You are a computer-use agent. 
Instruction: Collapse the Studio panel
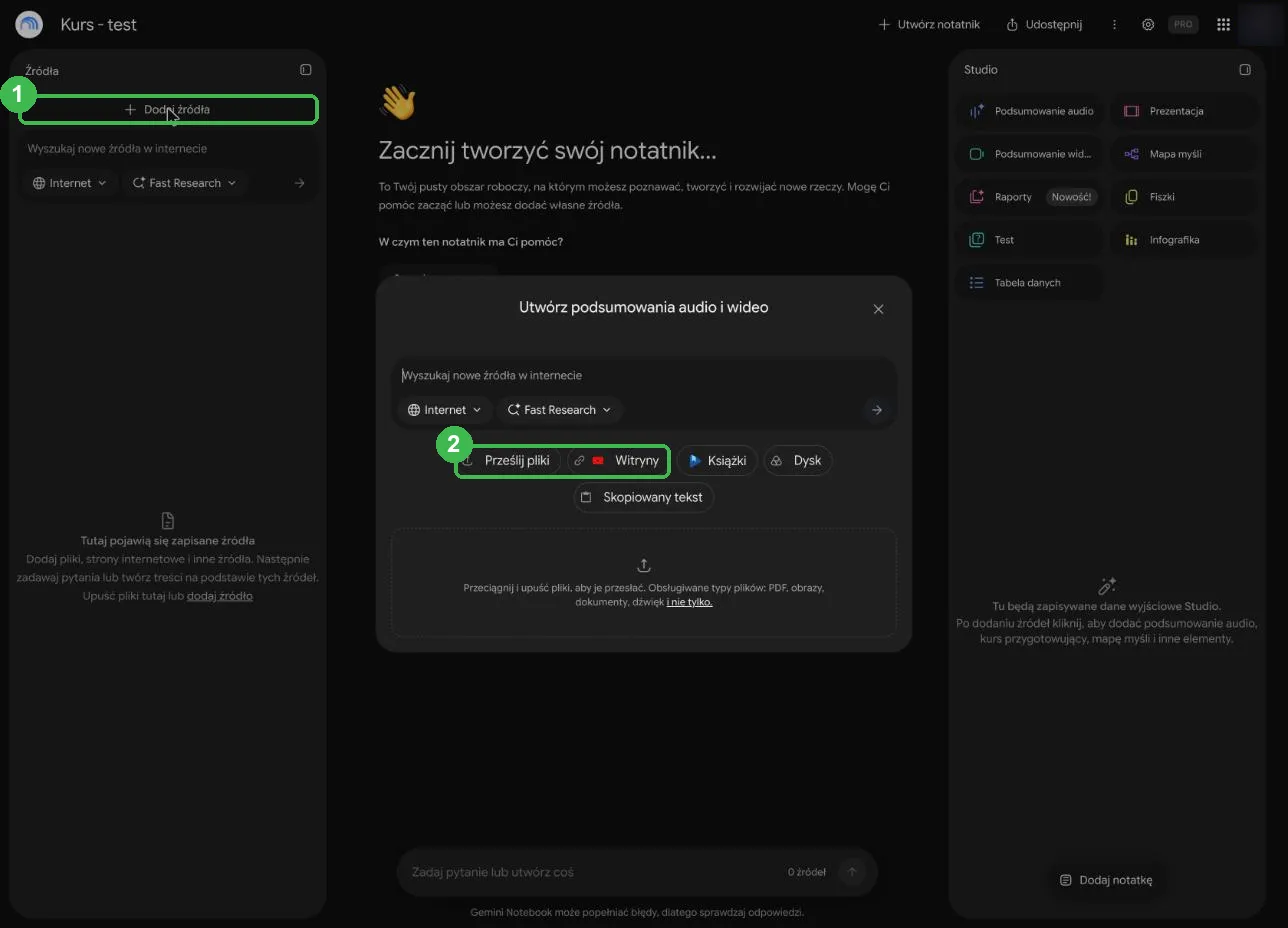pos(1245,70)
